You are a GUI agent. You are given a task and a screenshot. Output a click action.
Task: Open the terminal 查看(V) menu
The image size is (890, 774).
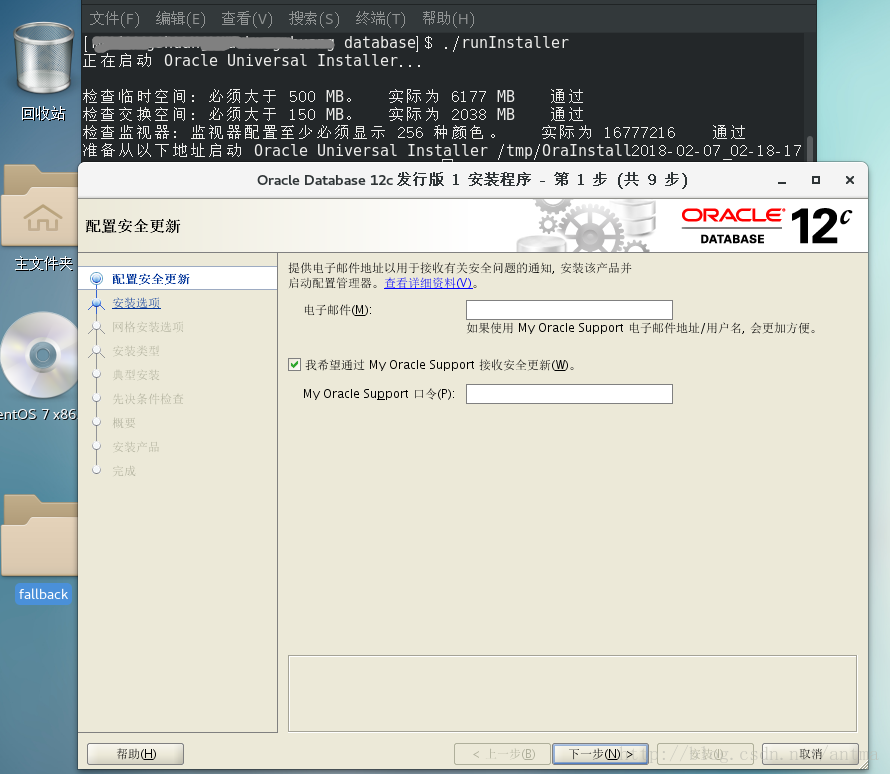(x=247, y=19)
